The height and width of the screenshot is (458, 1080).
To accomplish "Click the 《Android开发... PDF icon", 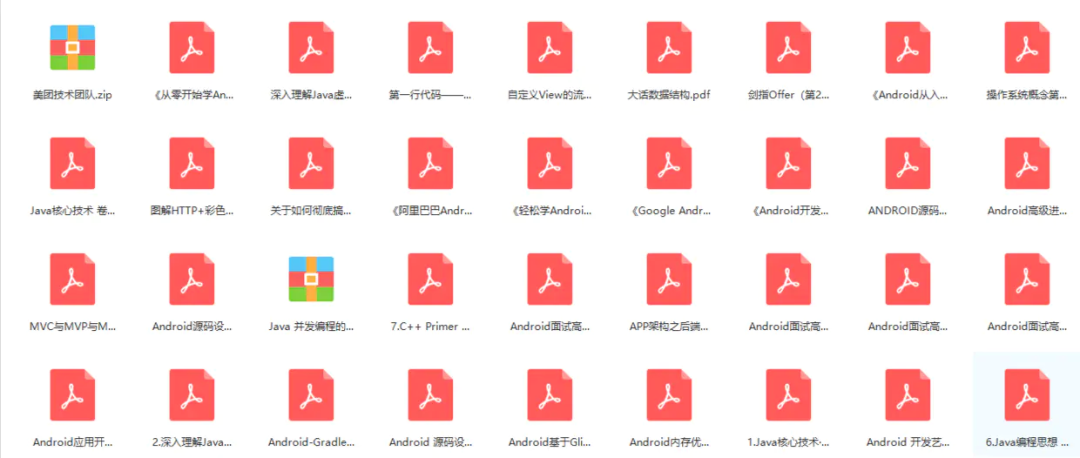I will [x=789, y=163].
